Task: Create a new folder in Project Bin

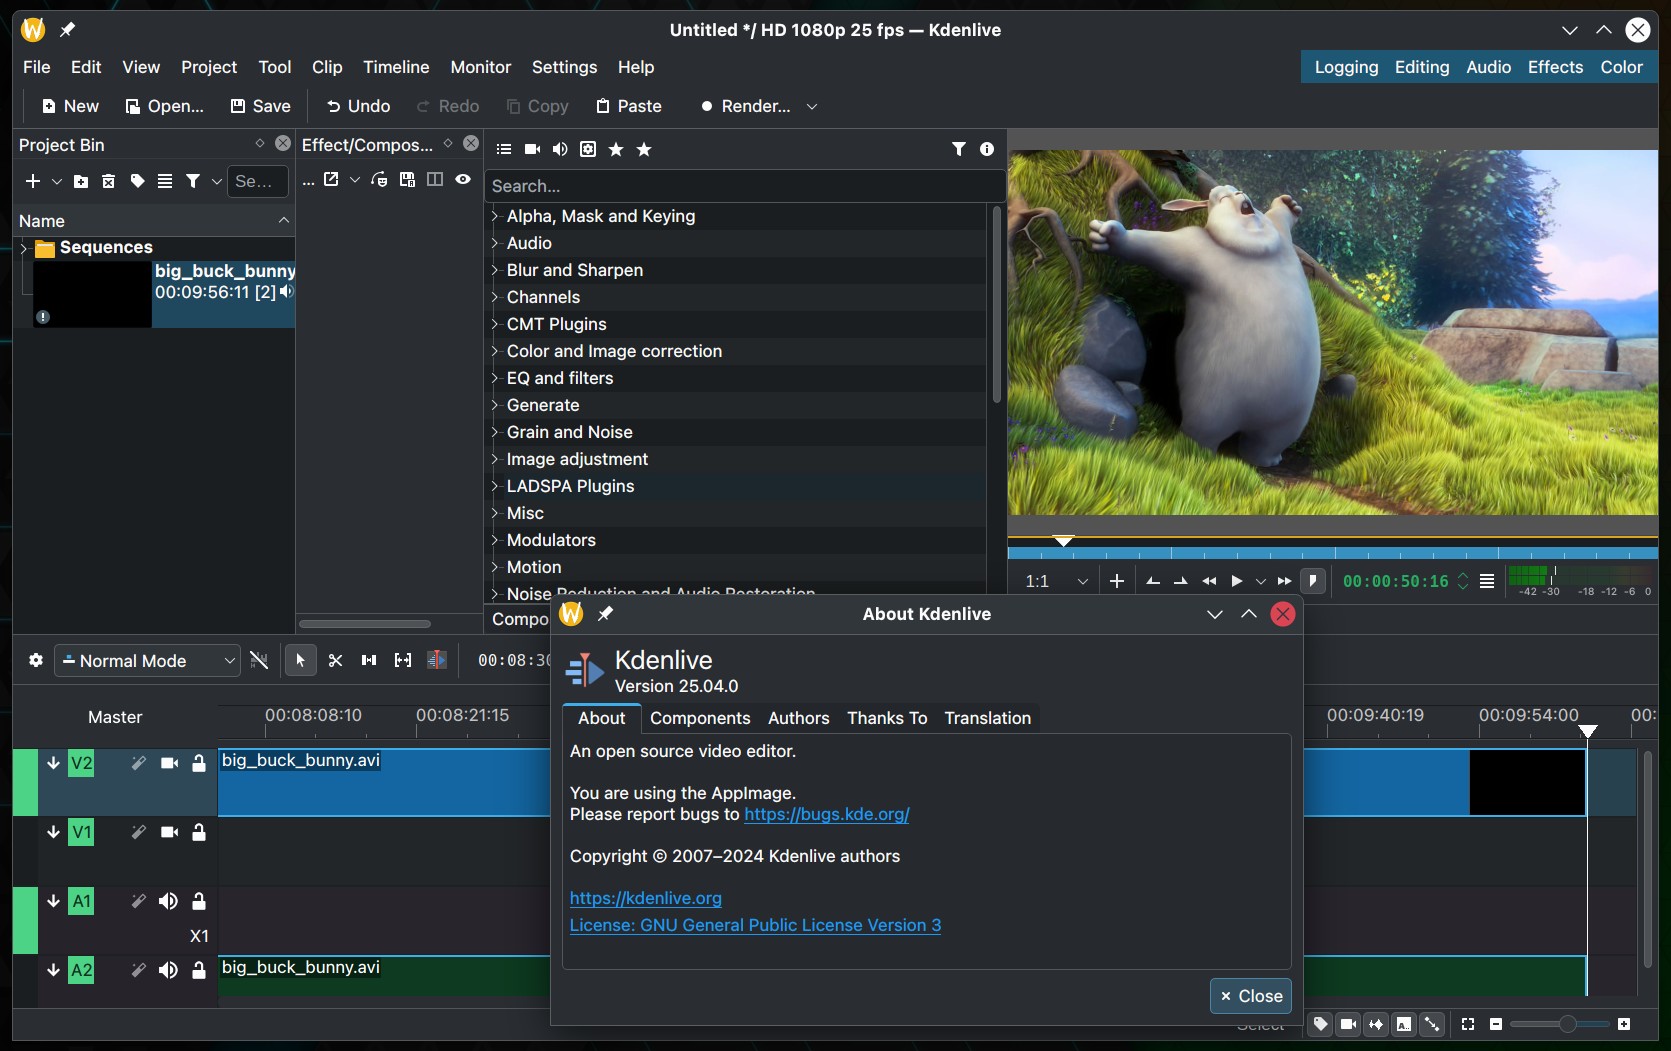Action: pos(81,181)
